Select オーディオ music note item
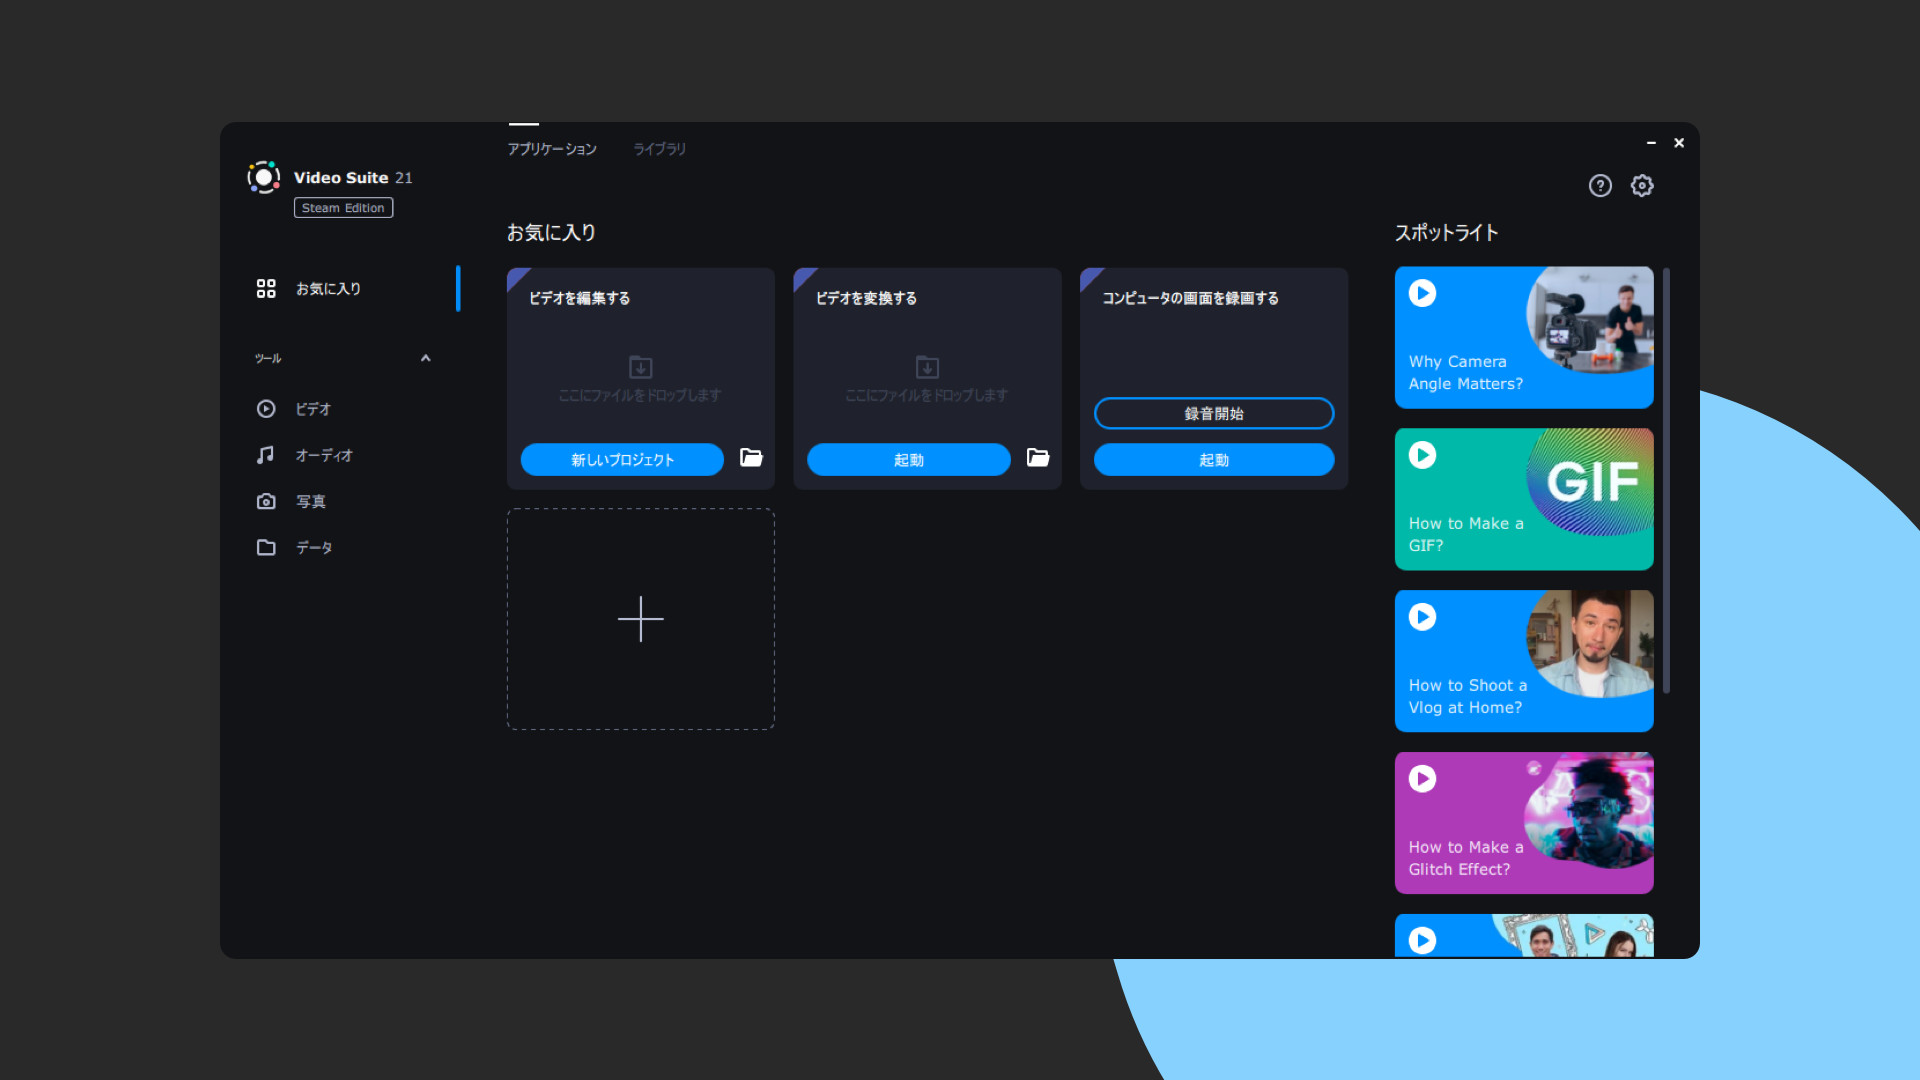Viewport: 1920px width, 1080px height. (322, 455)
